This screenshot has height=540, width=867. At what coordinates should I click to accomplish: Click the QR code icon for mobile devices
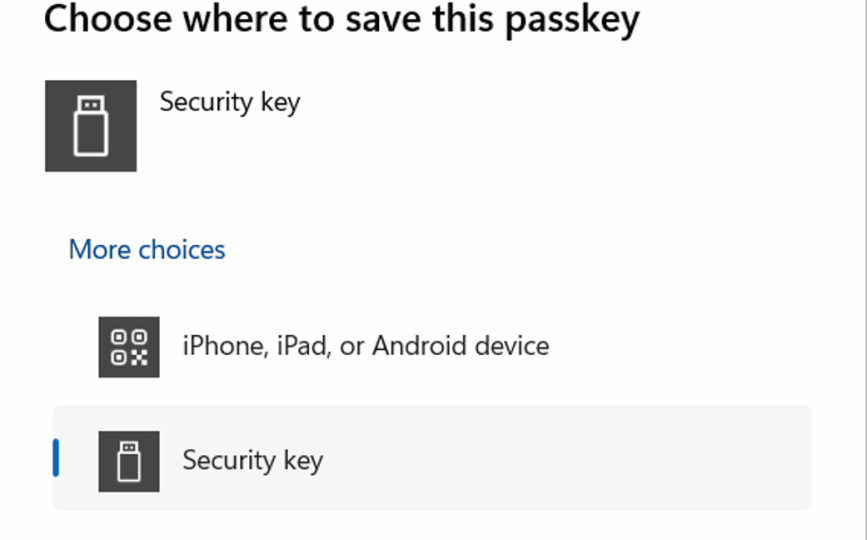(128, 347)
